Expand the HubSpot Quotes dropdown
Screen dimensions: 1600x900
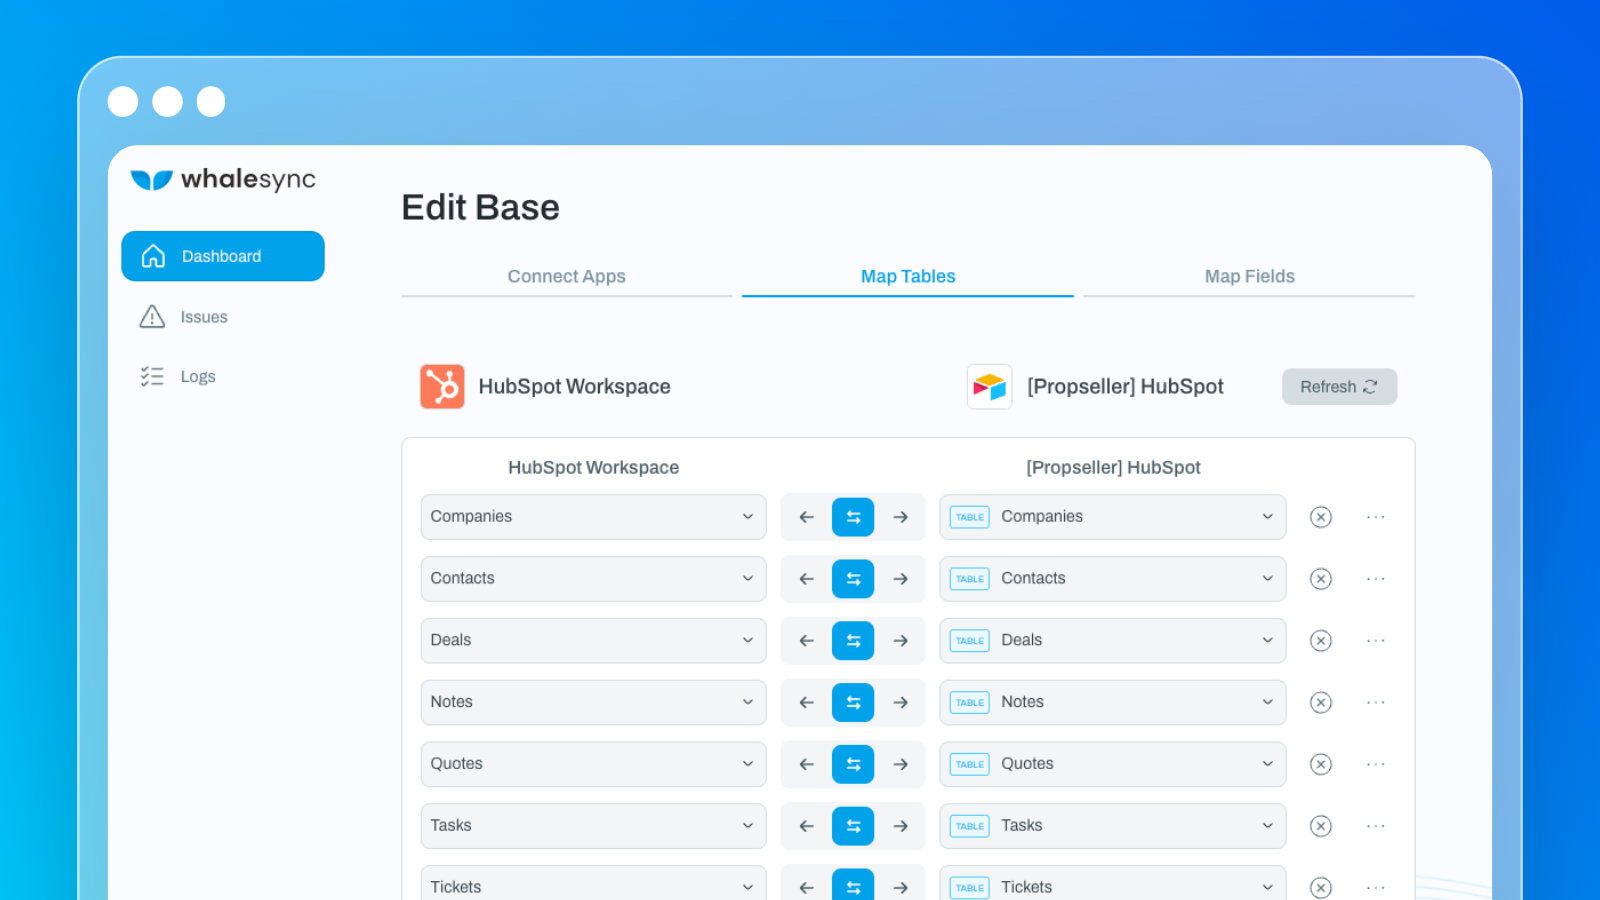pos(593,764)
